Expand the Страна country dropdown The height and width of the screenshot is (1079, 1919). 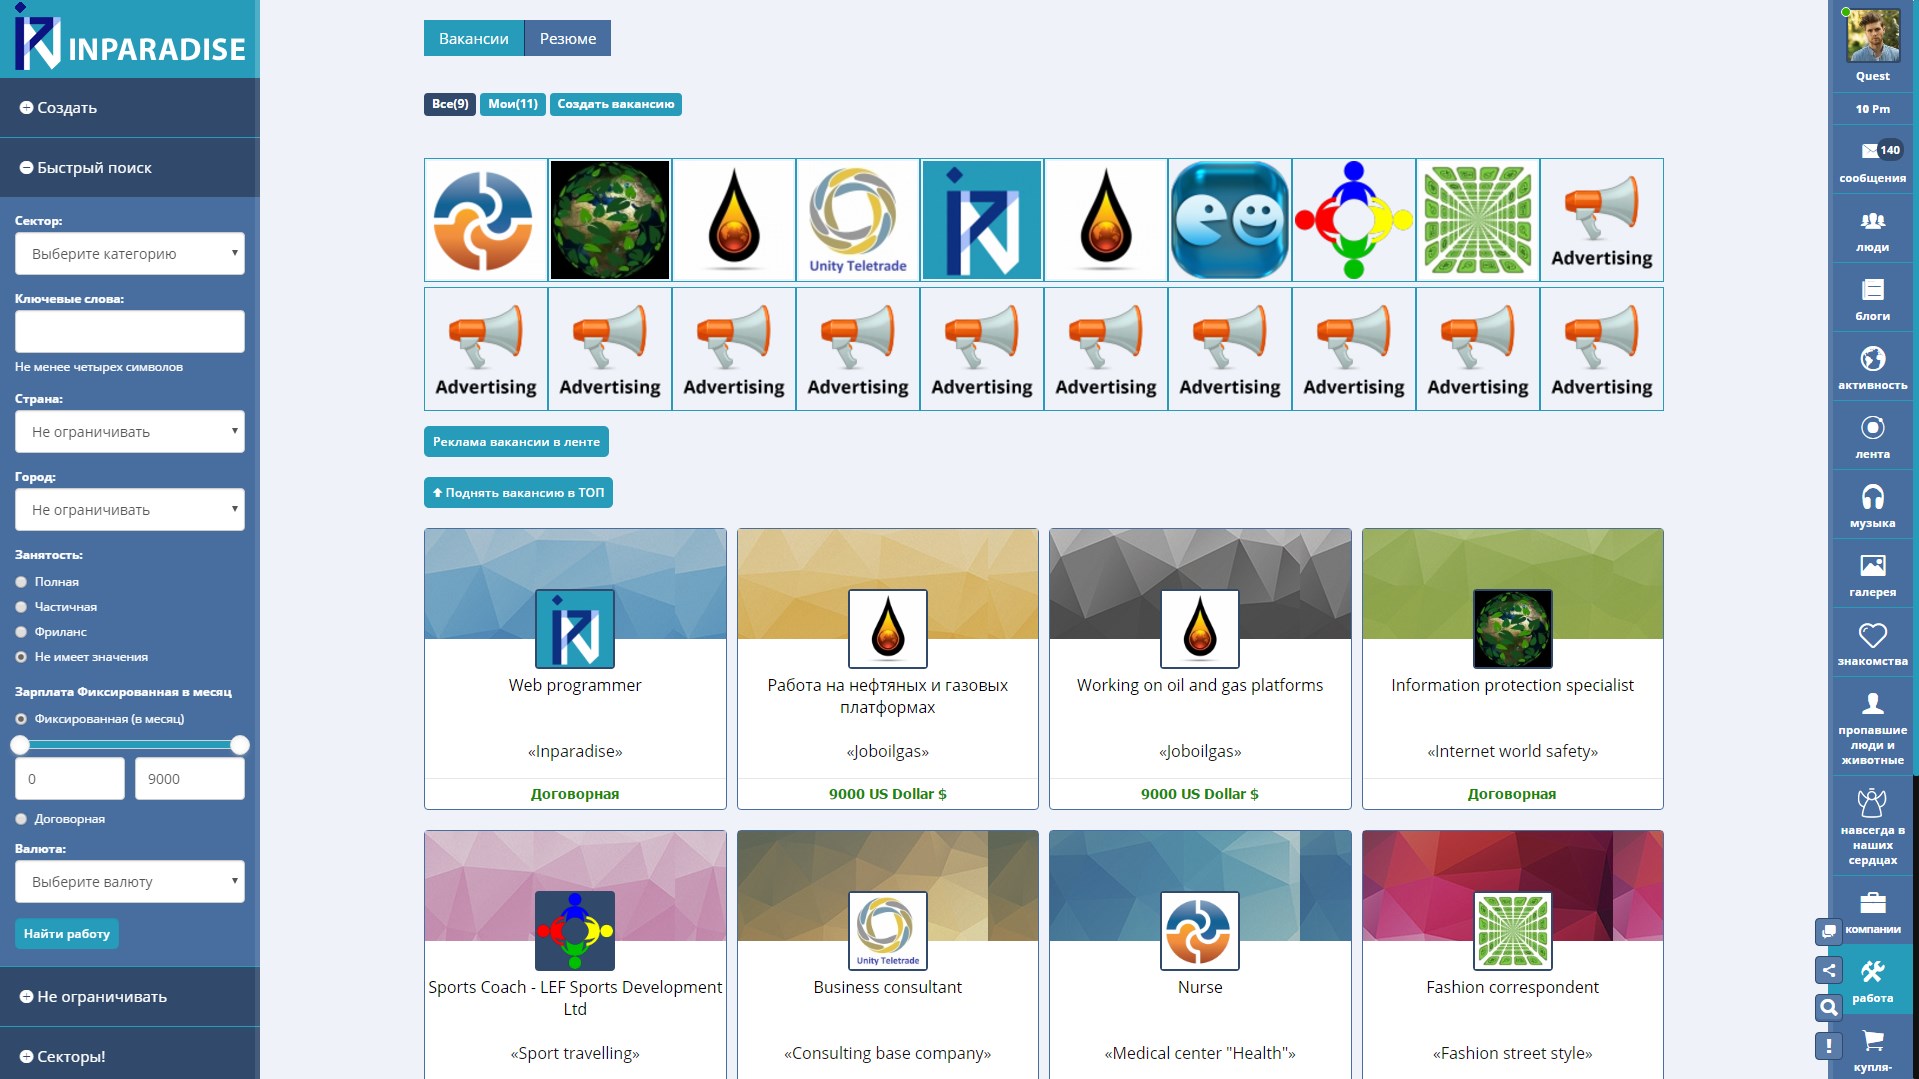(x=130, y=432)
